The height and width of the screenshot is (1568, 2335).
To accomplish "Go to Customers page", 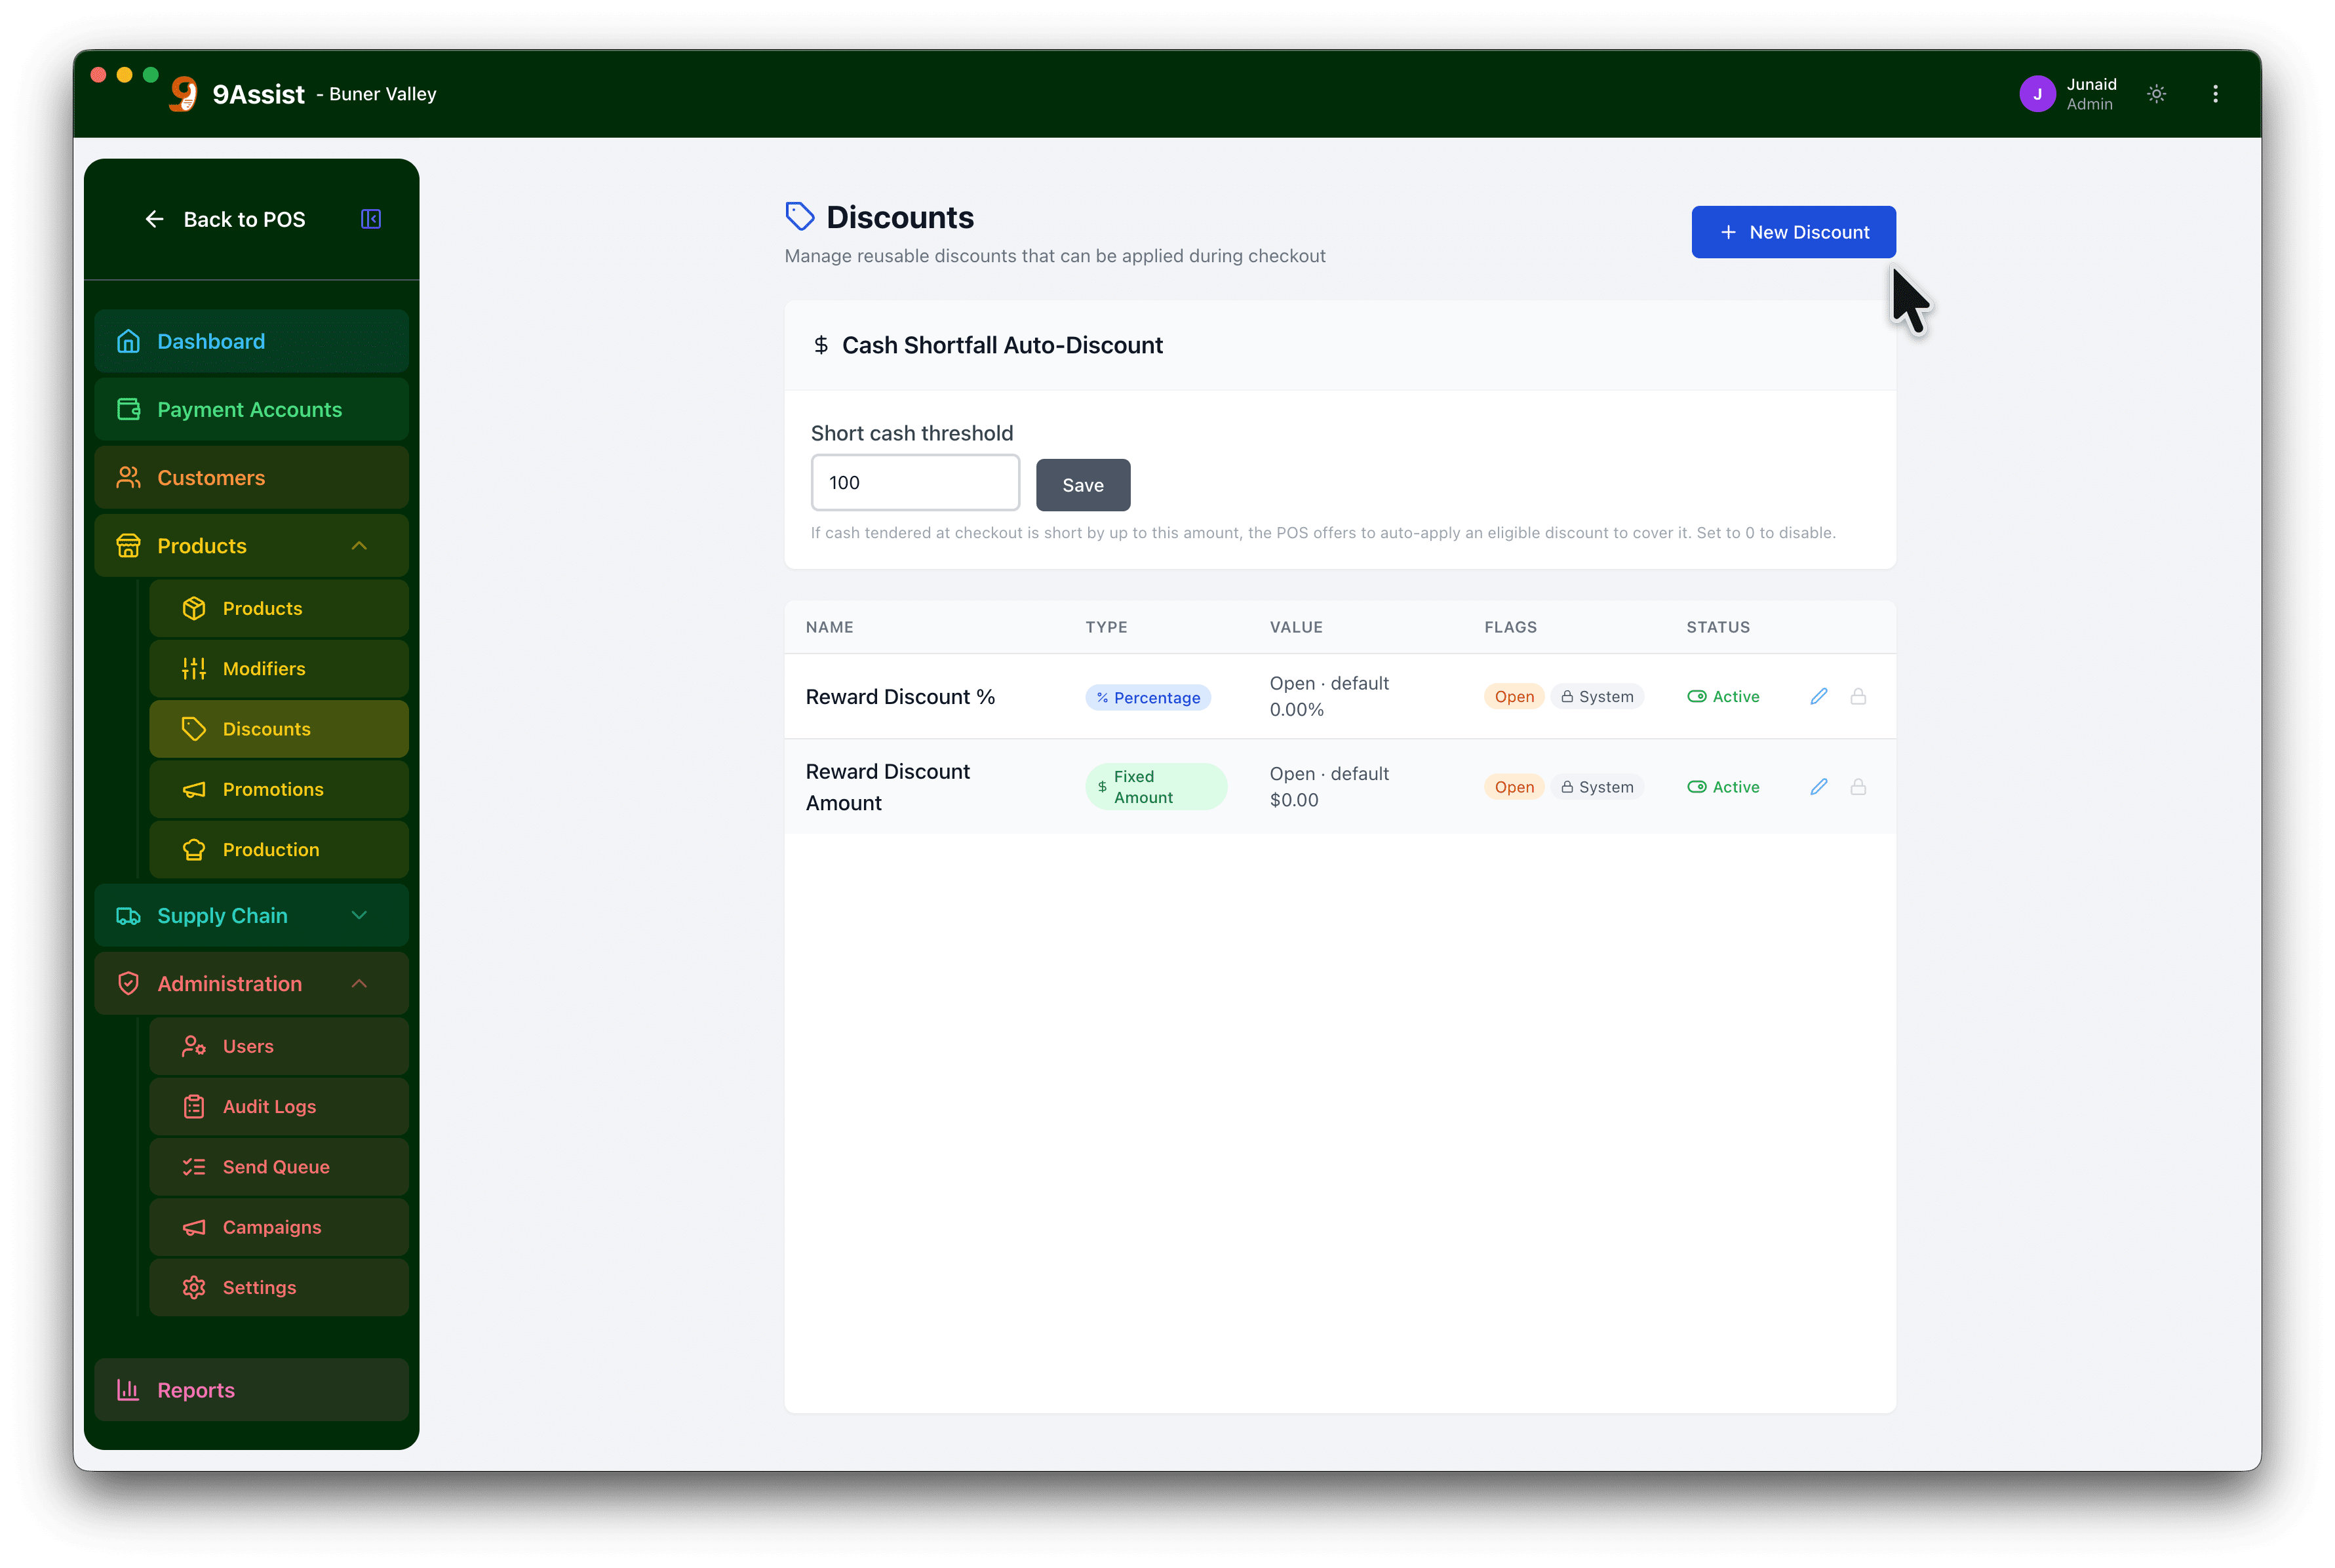I will tap(251, 478).
